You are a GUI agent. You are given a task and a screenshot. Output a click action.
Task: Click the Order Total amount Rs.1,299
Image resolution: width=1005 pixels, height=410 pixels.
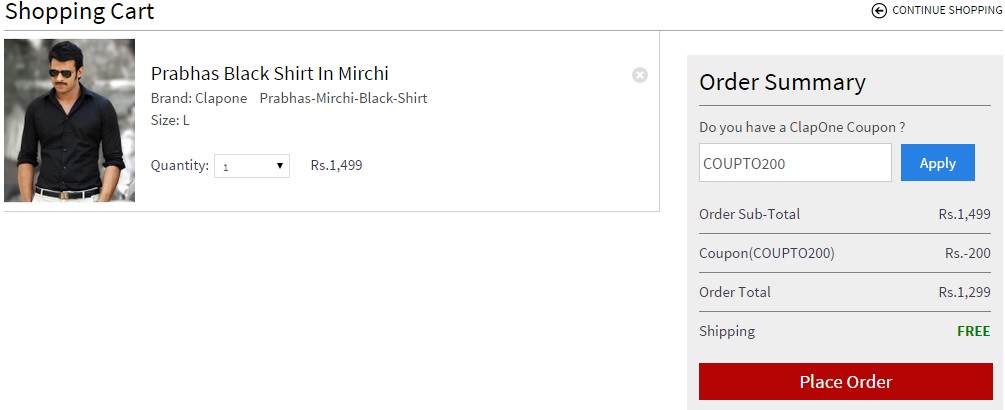click(964, 293)
